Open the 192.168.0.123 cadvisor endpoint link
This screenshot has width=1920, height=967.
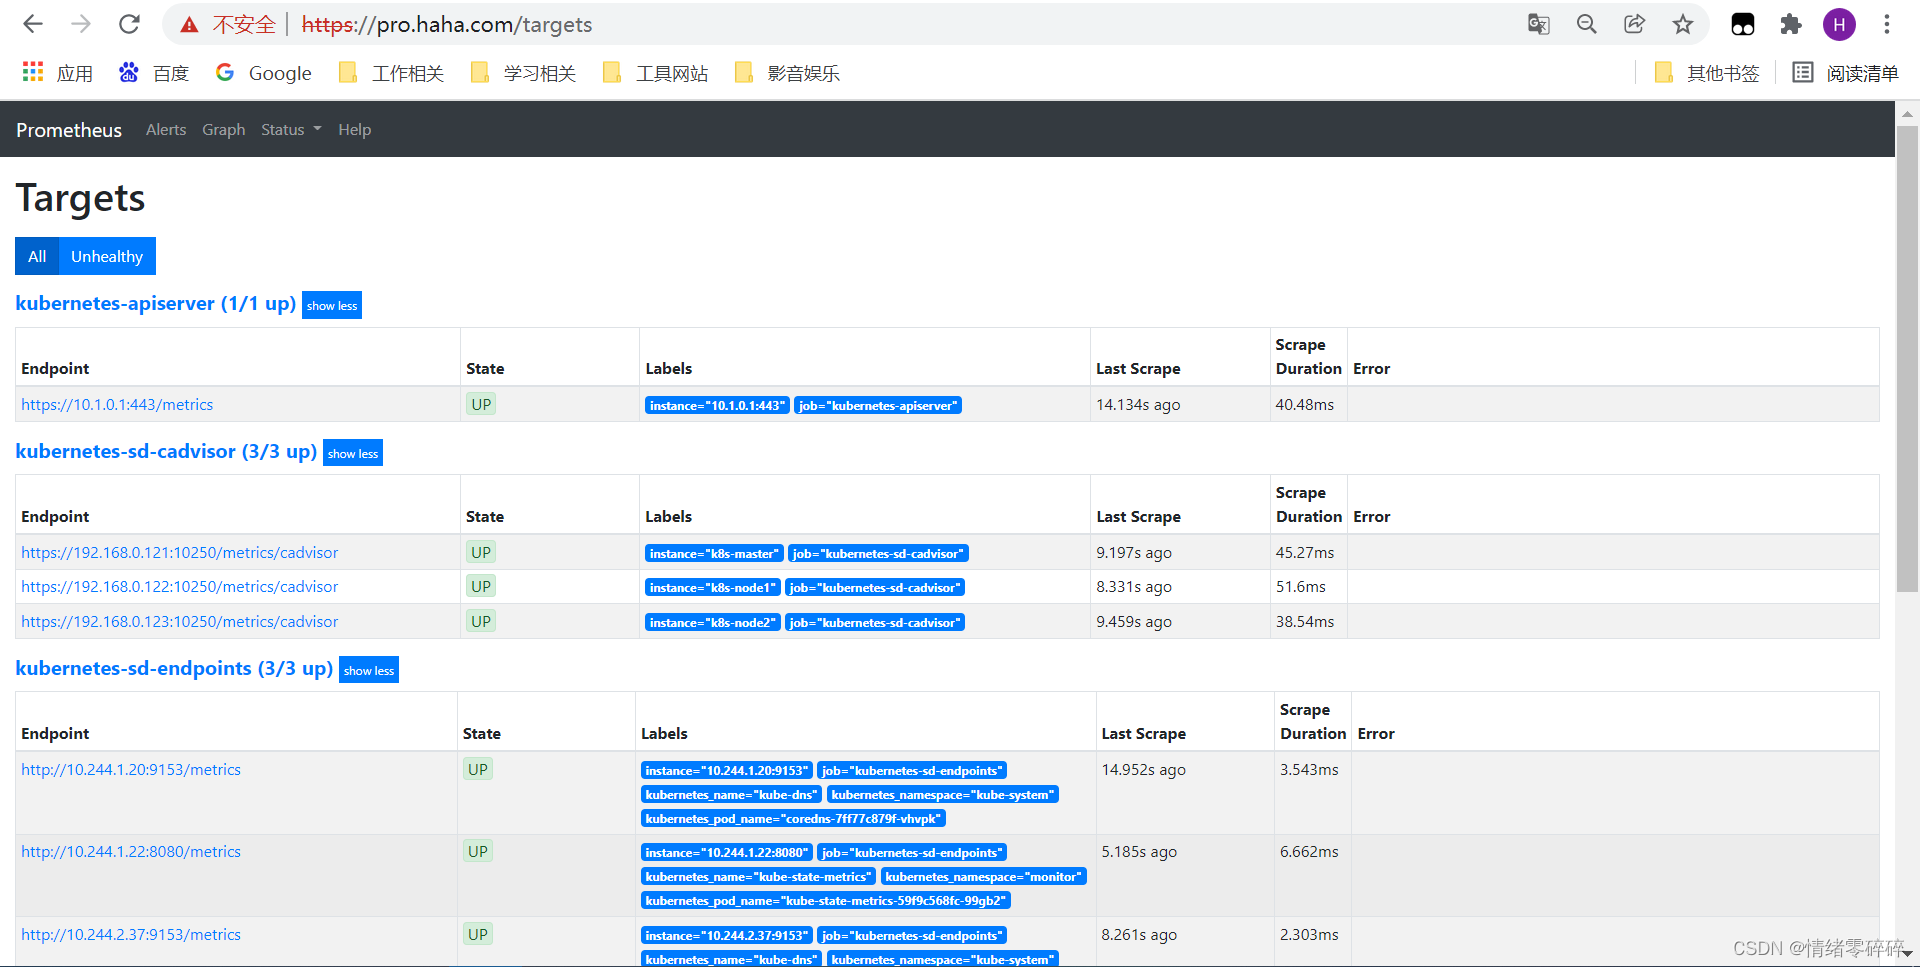[179, 622]
